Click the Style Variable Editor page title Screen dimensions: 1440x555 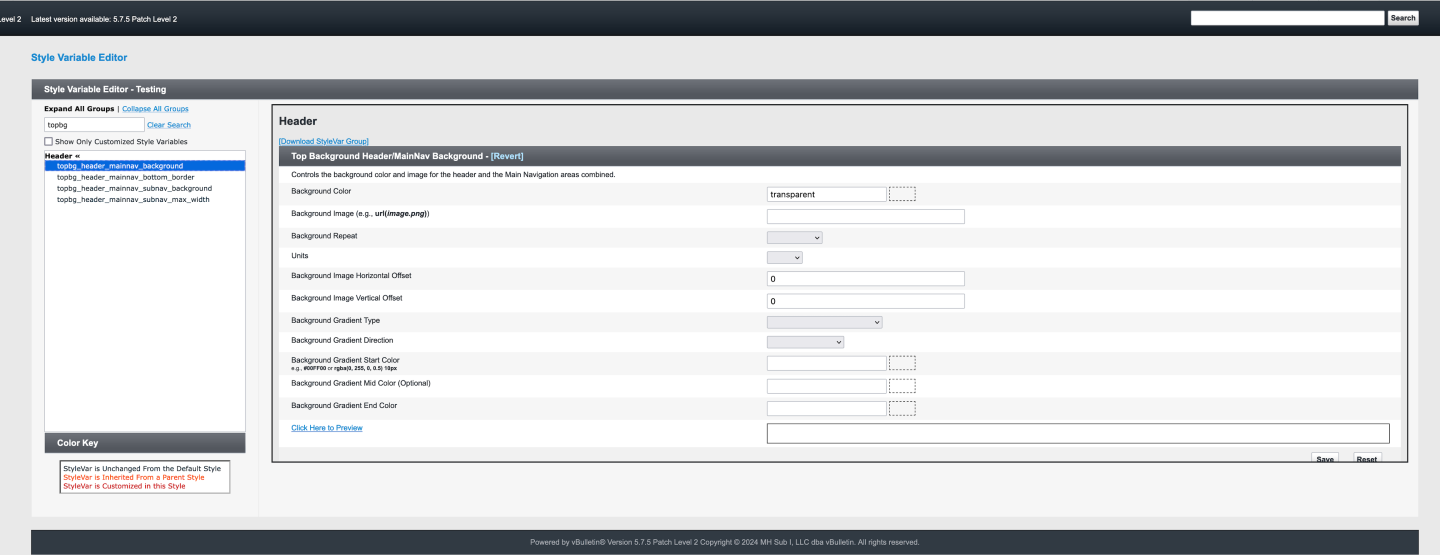click(x=79, y=58)
